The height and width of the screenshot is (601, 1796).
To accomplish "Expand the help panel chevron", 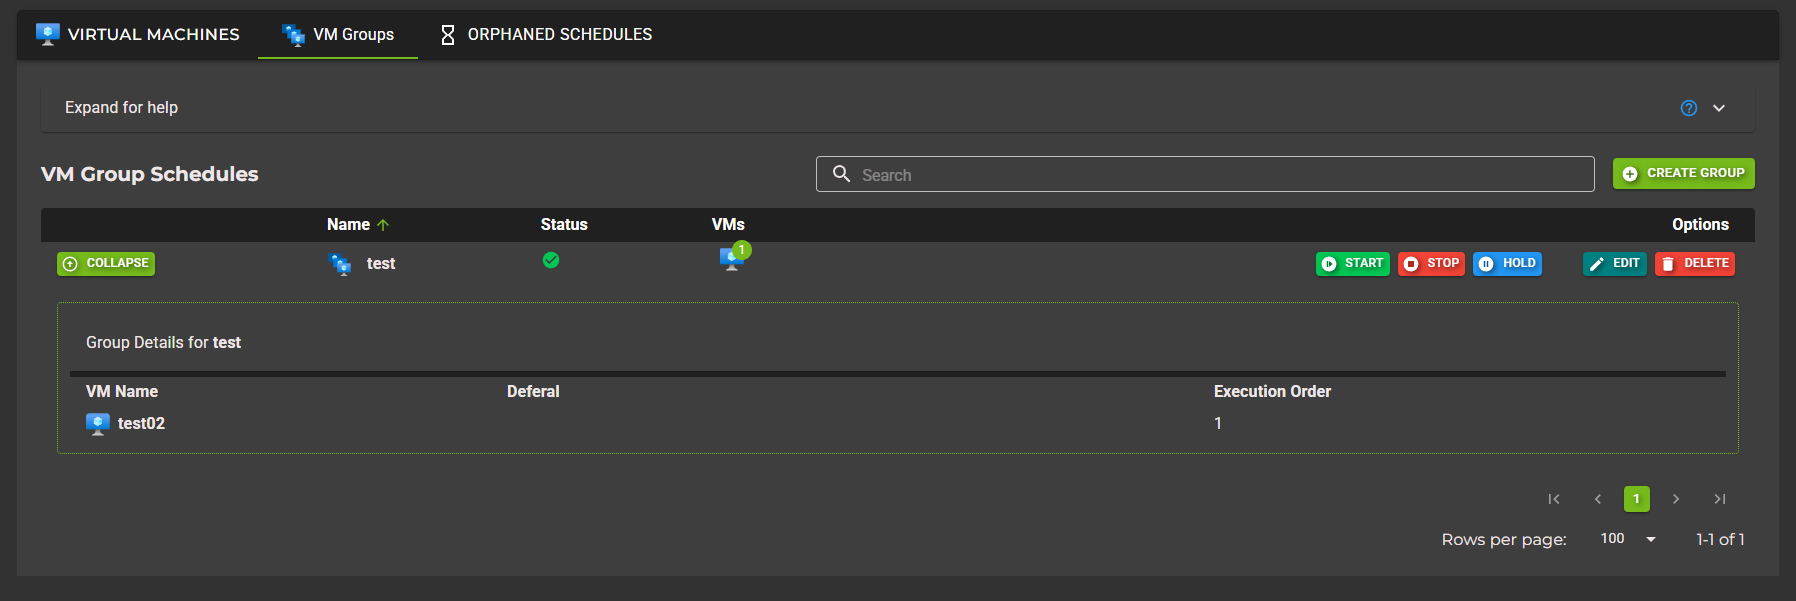I will (1720, 107).
